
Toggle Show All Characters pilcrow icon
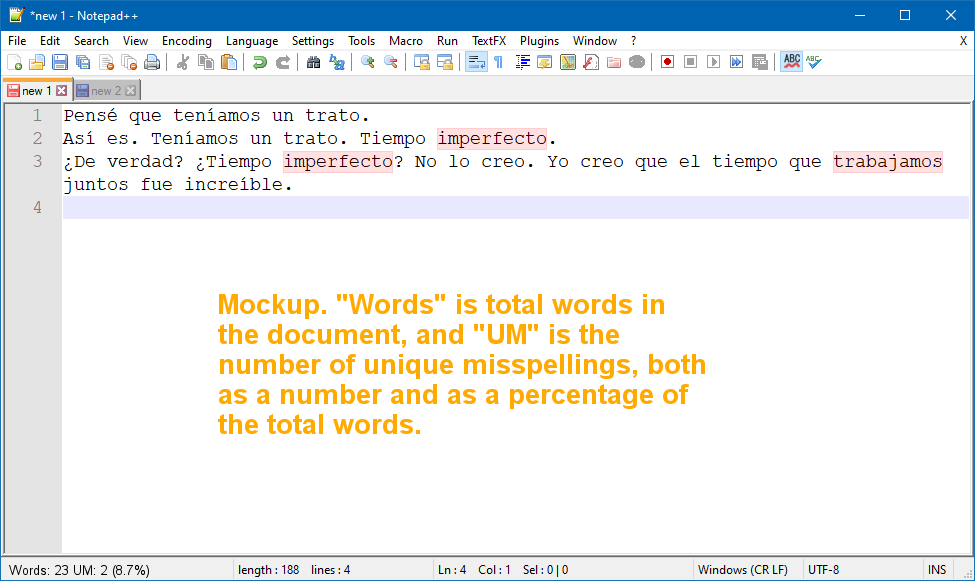click(x=498, y=62)
